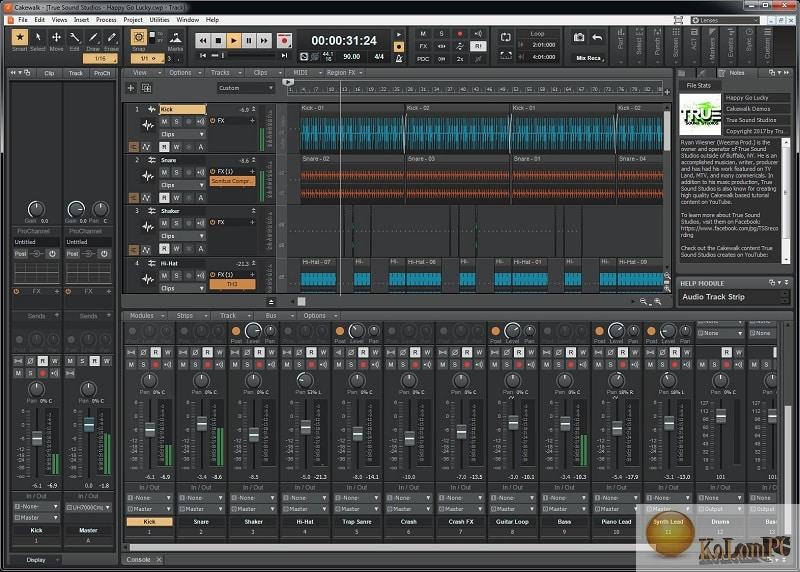
Task: Toggle the PDC override button
Action: (x=423, y=59)
